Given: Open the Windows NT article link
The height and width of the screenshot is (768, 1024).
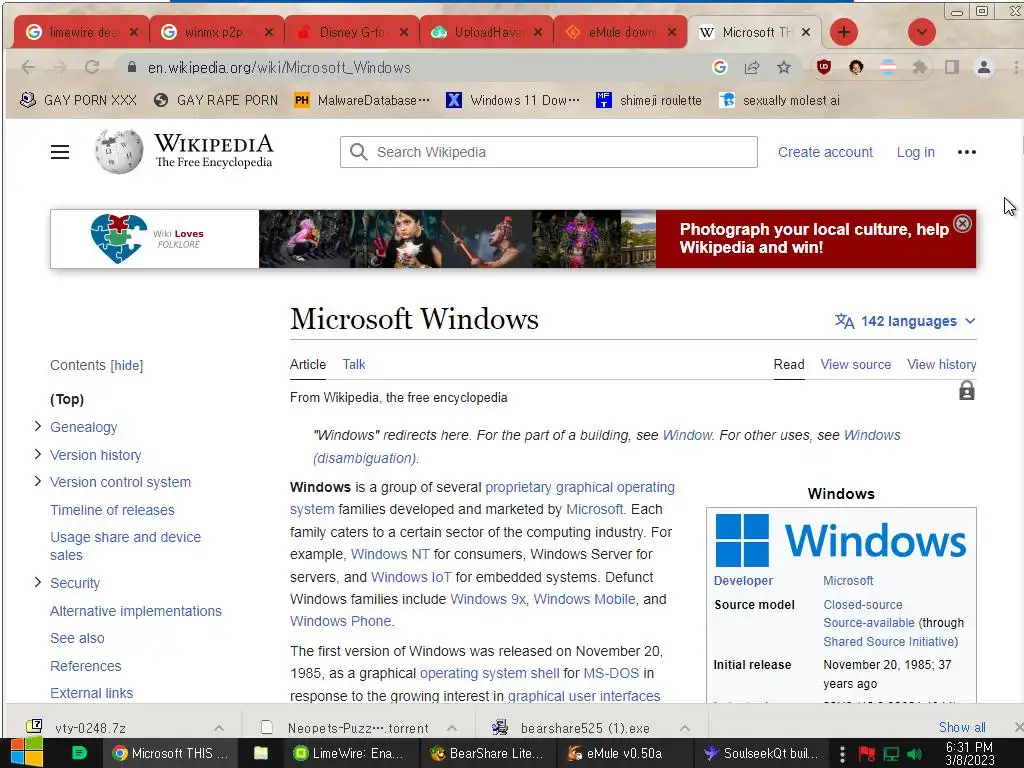Looking at the screenshot, I should tap(390, 554).
